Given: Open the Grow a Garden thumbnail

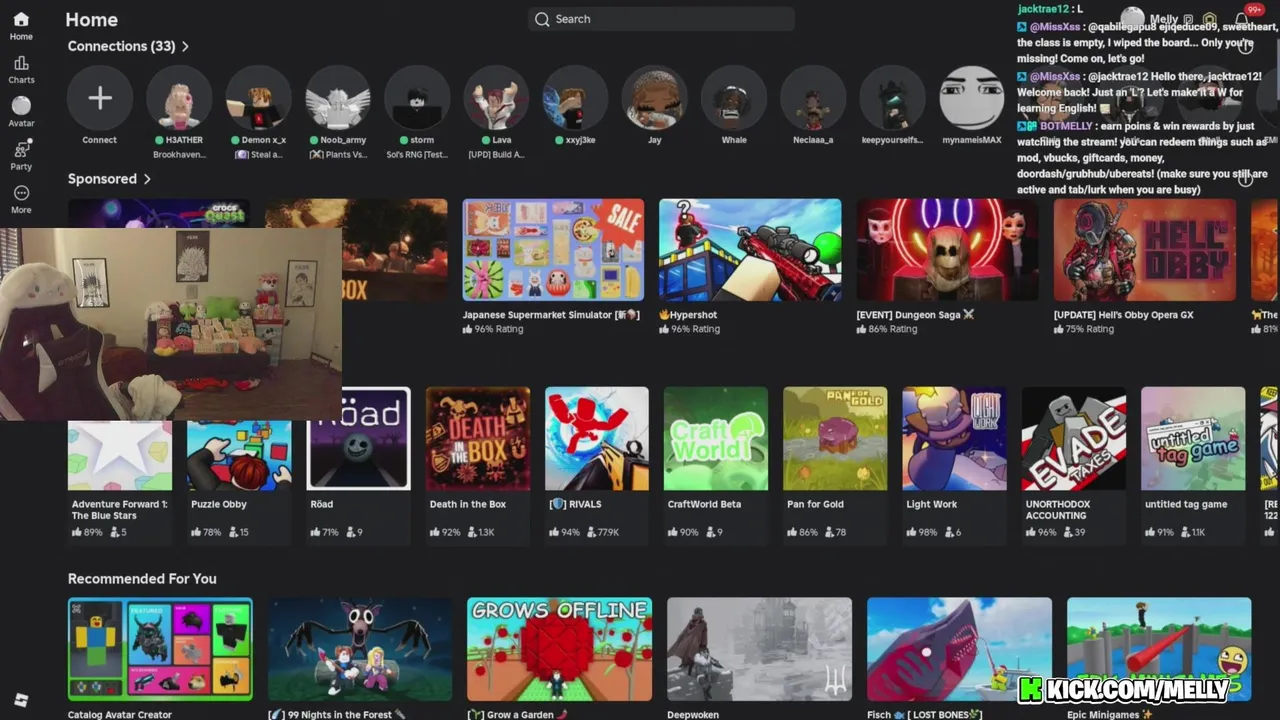Looking at the screenshot, I should (x=560, y=649).
